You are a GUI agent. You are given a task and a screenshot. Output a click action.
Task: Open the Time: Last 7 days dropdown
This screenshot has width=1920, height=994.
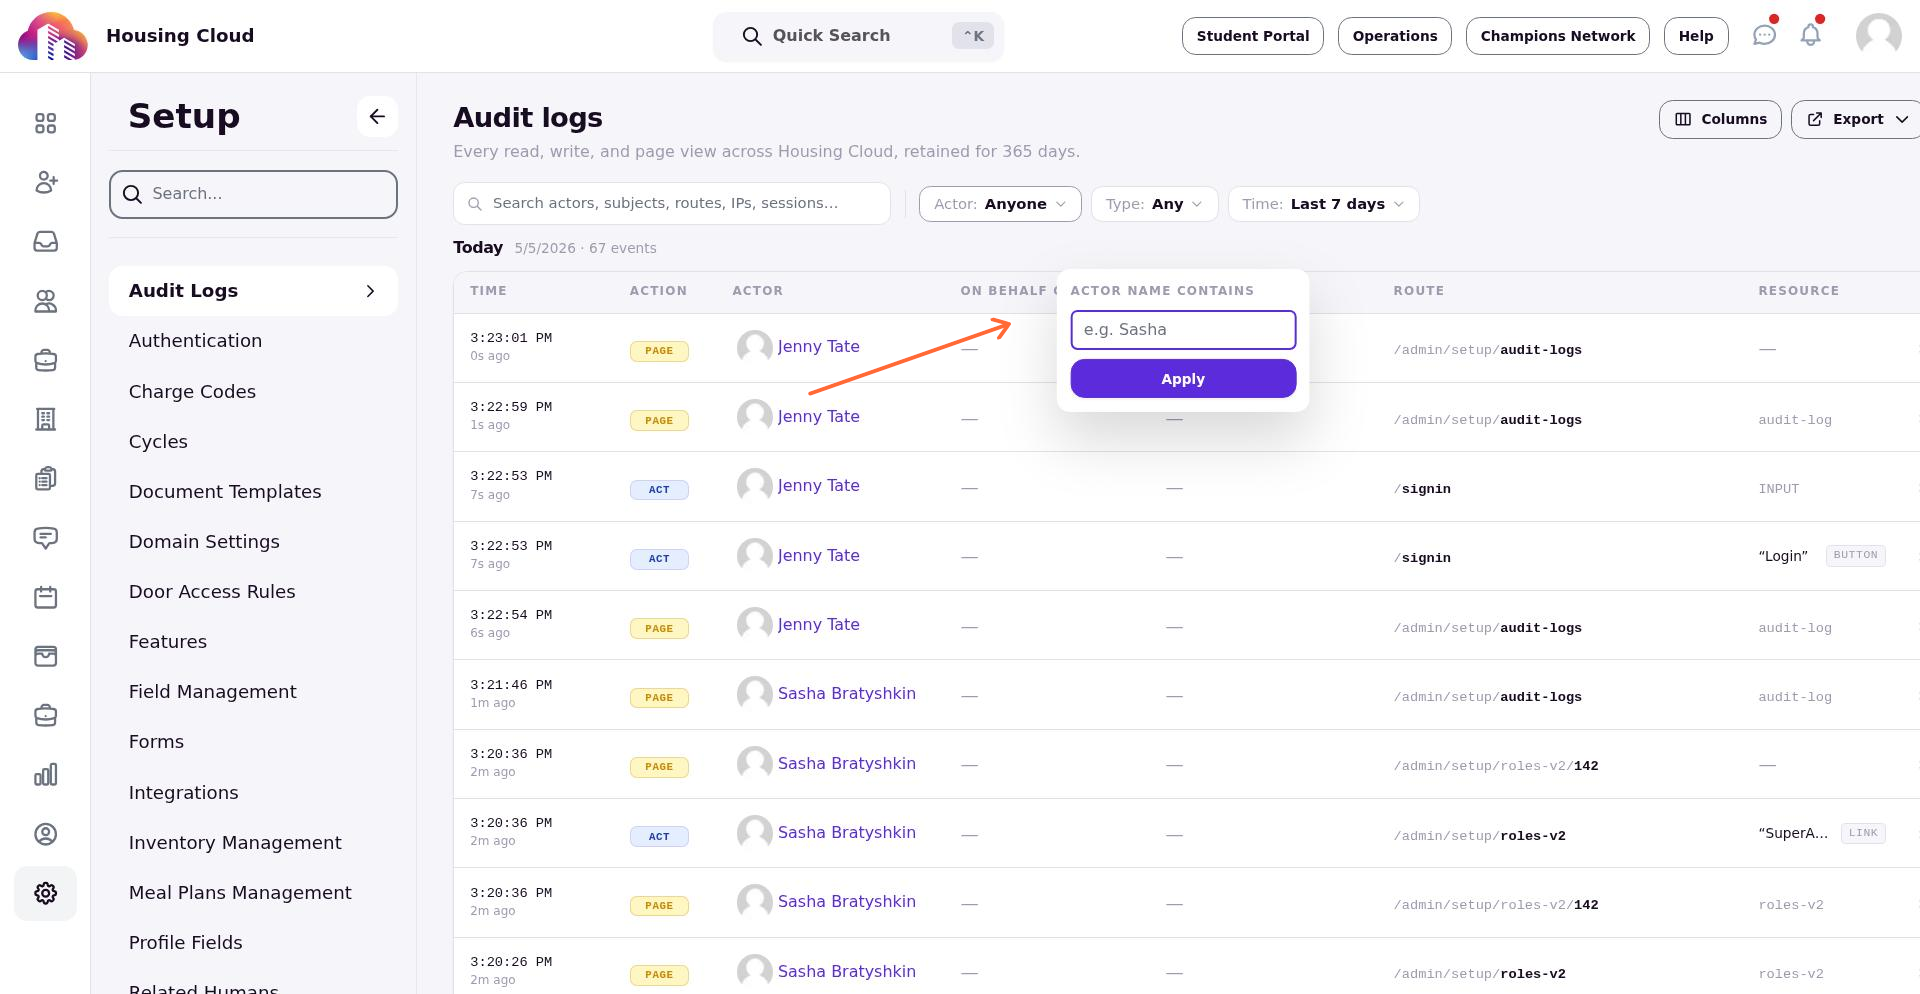[1323, 204]
